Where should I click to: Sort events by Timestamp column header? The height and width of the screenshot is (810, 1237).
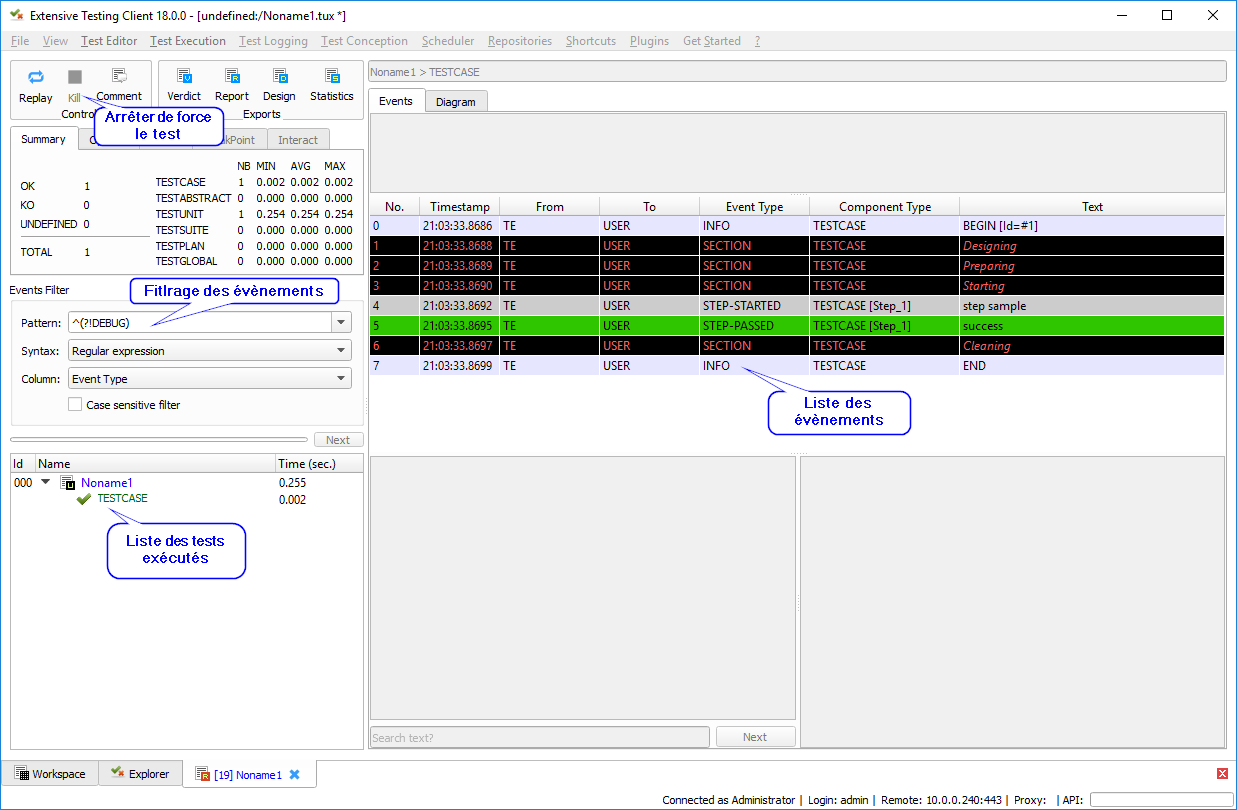[x=460, y=207]
